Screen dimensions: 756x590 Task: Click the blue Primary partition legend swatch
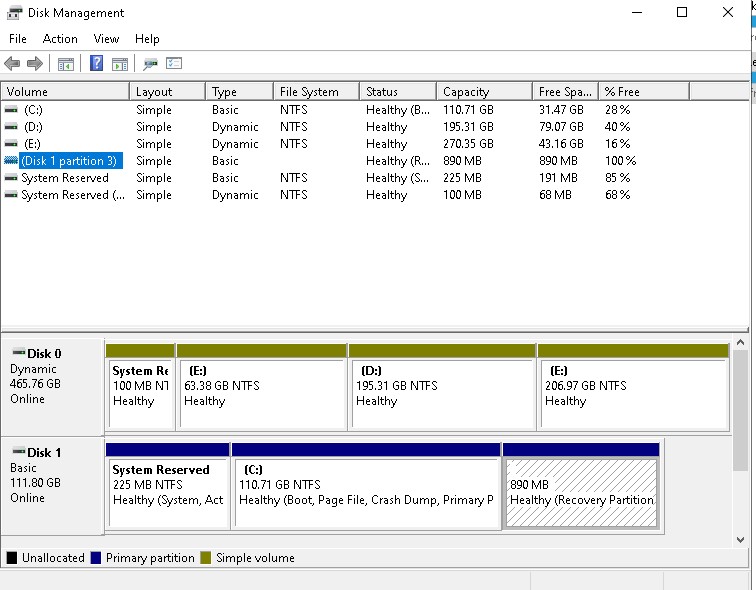[95, 558]
